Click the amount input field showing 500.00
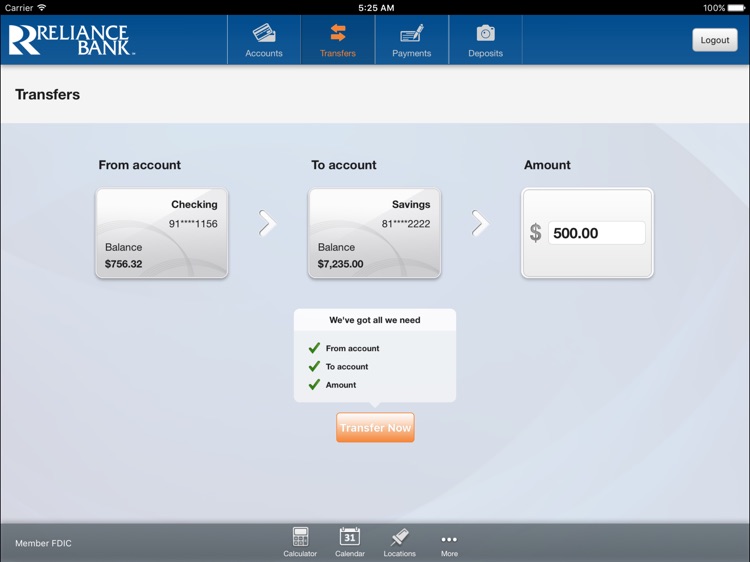Screen dimensions: 750x562 point(596,233)
